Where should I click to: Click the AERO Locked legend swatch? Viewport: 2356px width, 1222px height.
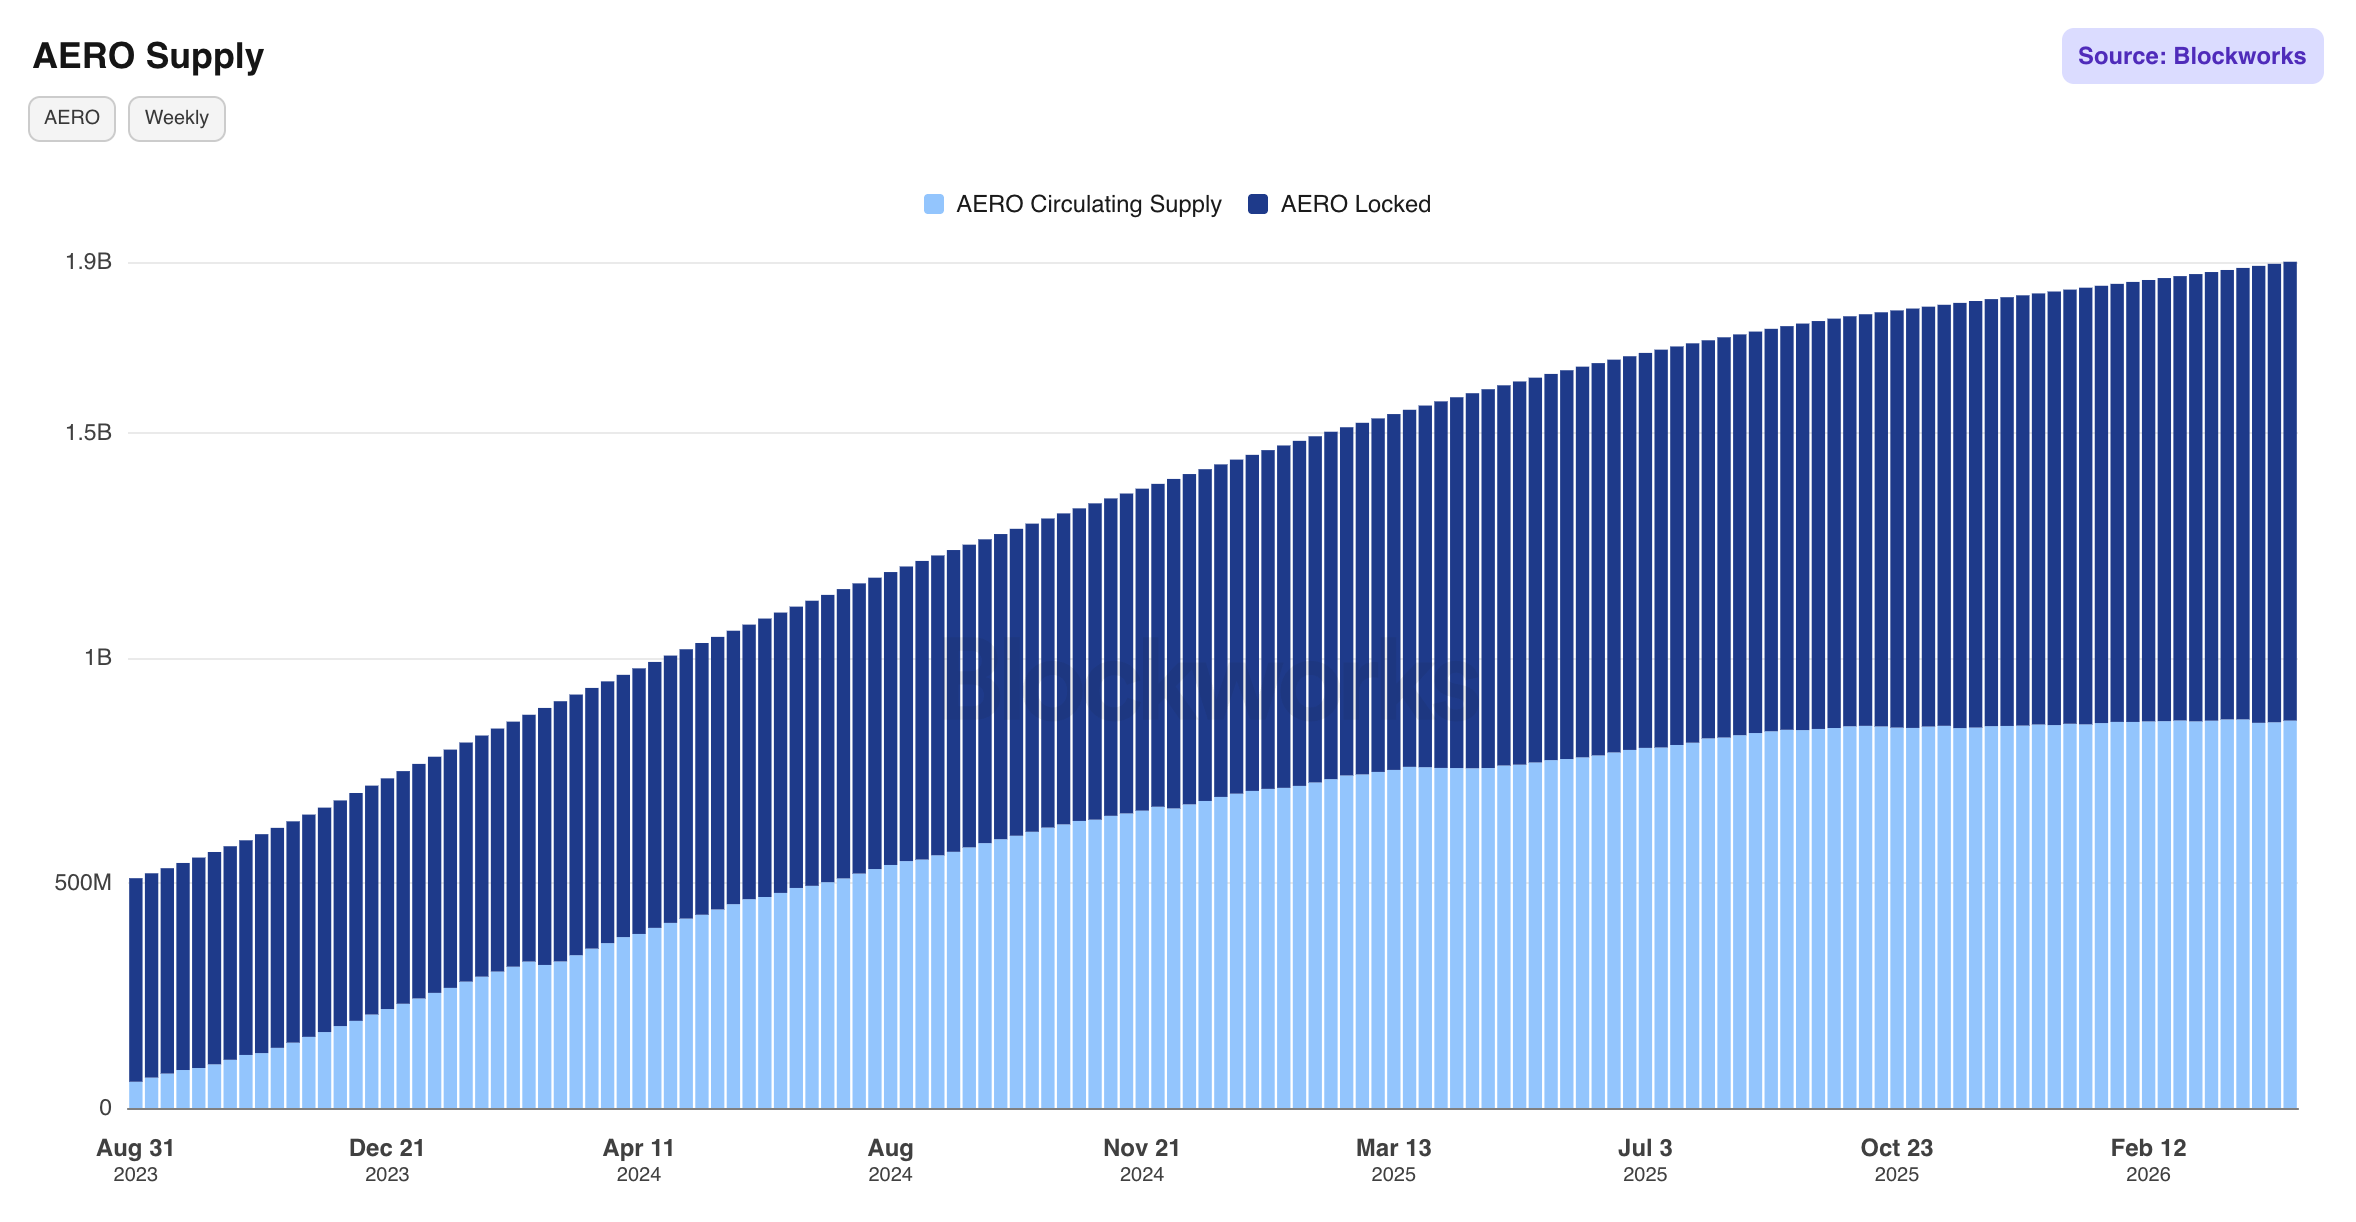(x=1258, y=204)
